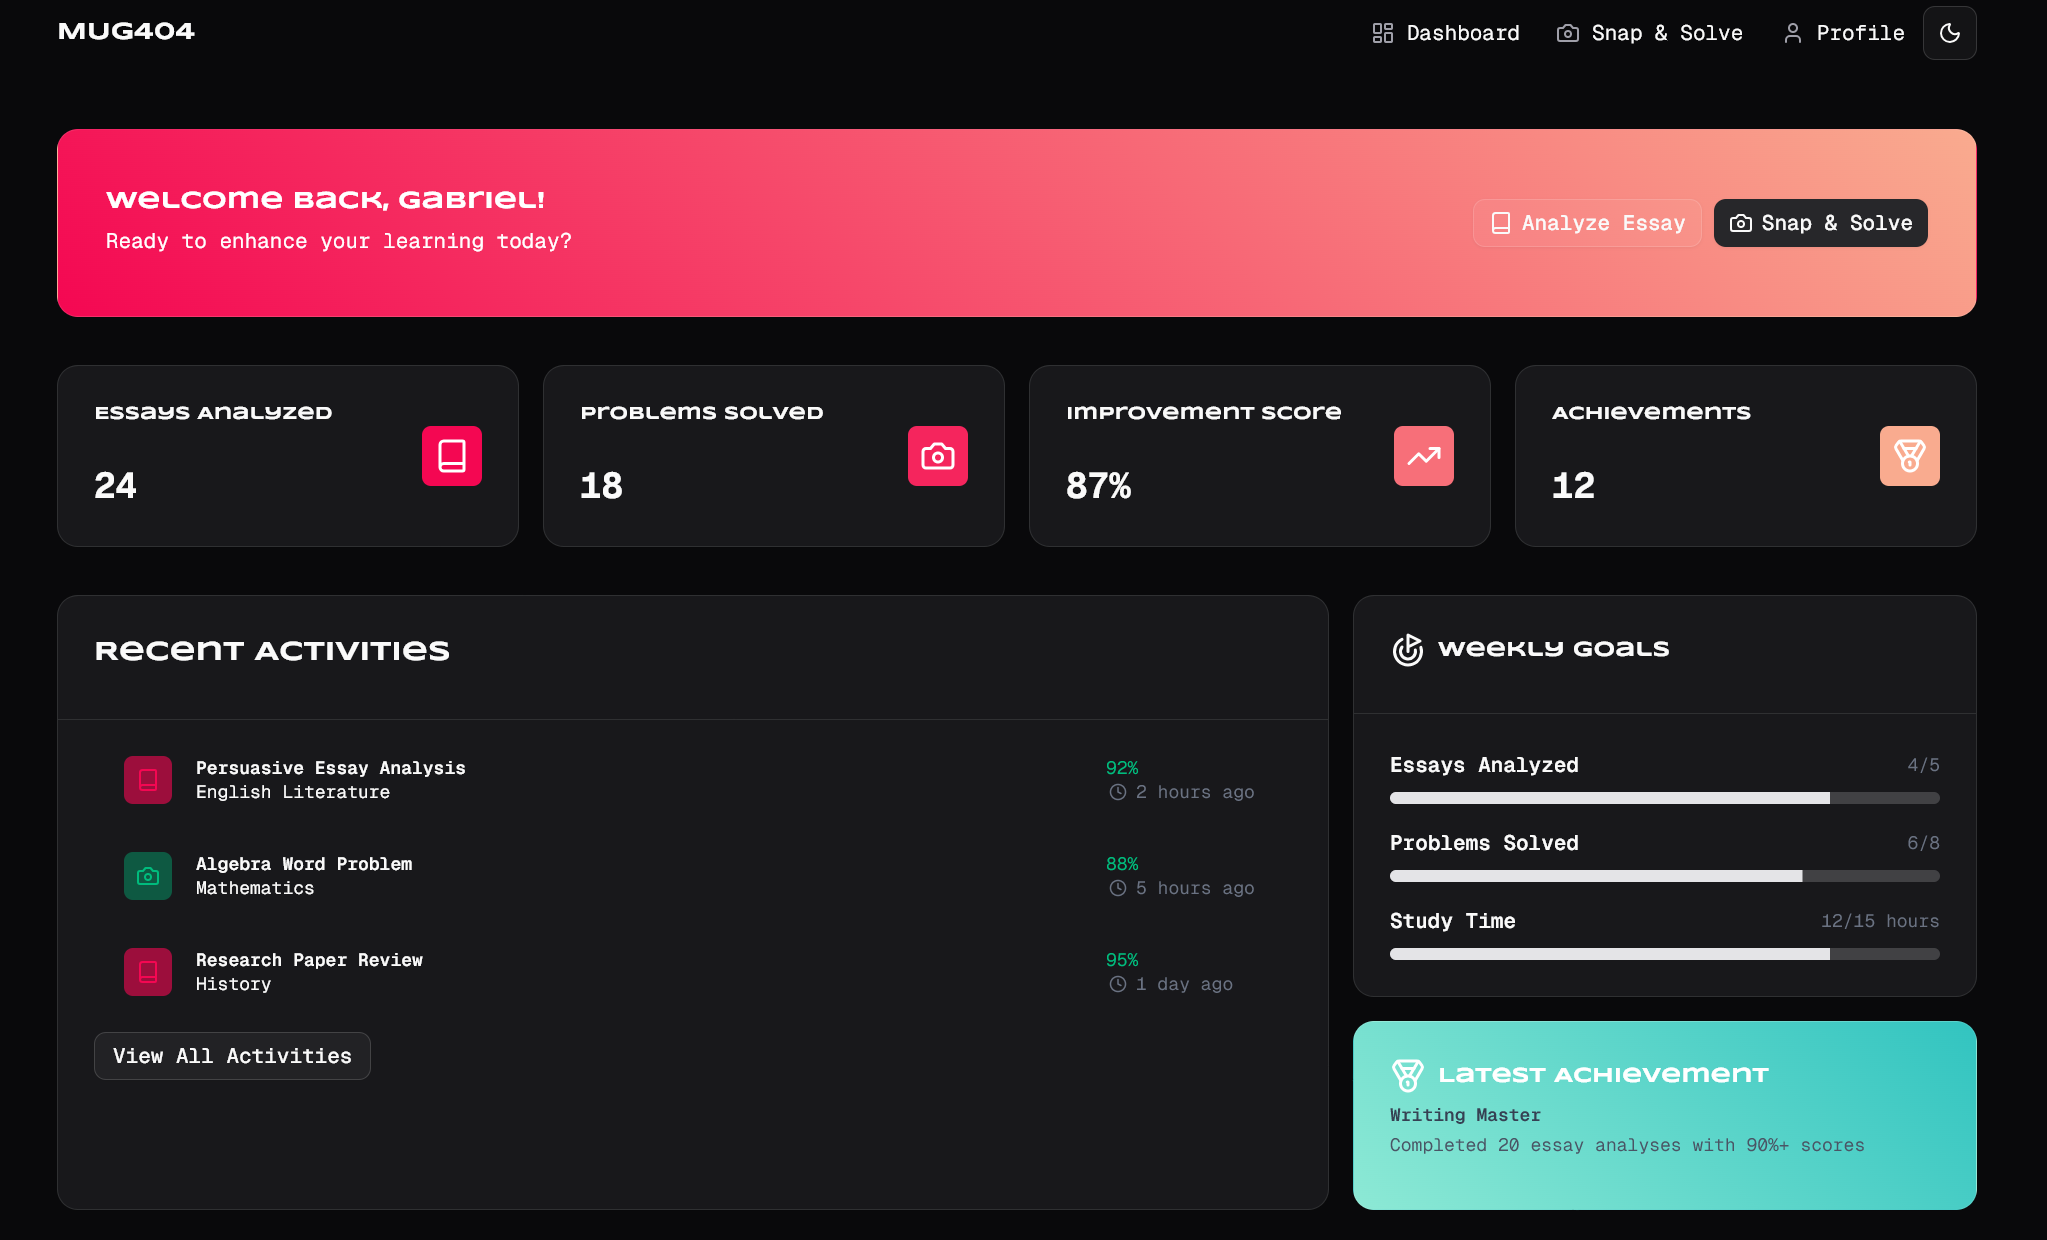
Task: Click the Improvement Score trending arrow icon
Action: pos(1423,456)
